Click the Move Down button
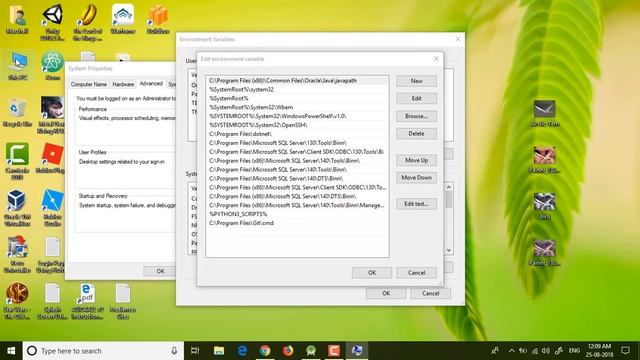Image resolution: width=640 pixels, height=360 pixels. tap(416, 178)
